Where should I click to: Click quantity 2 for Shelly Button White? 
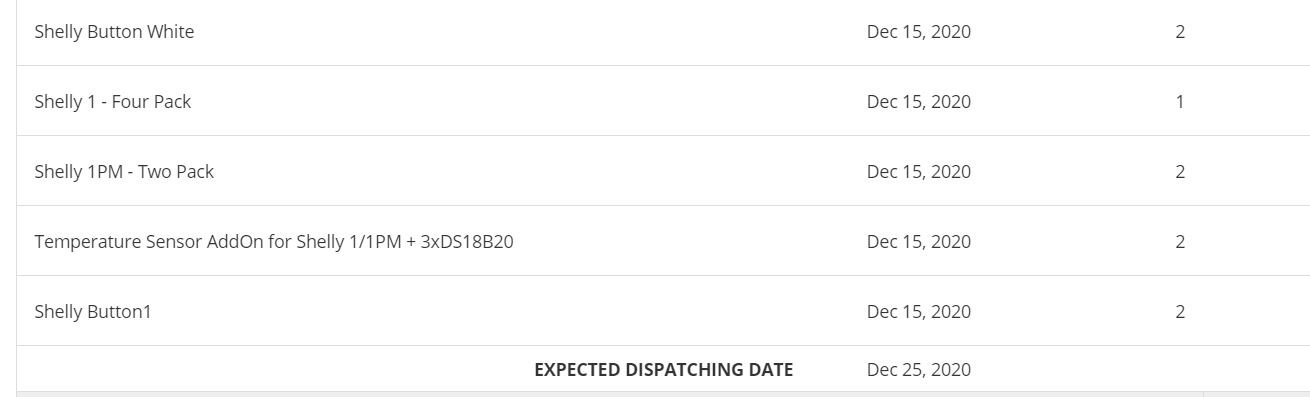click(x=1180, y=32)
